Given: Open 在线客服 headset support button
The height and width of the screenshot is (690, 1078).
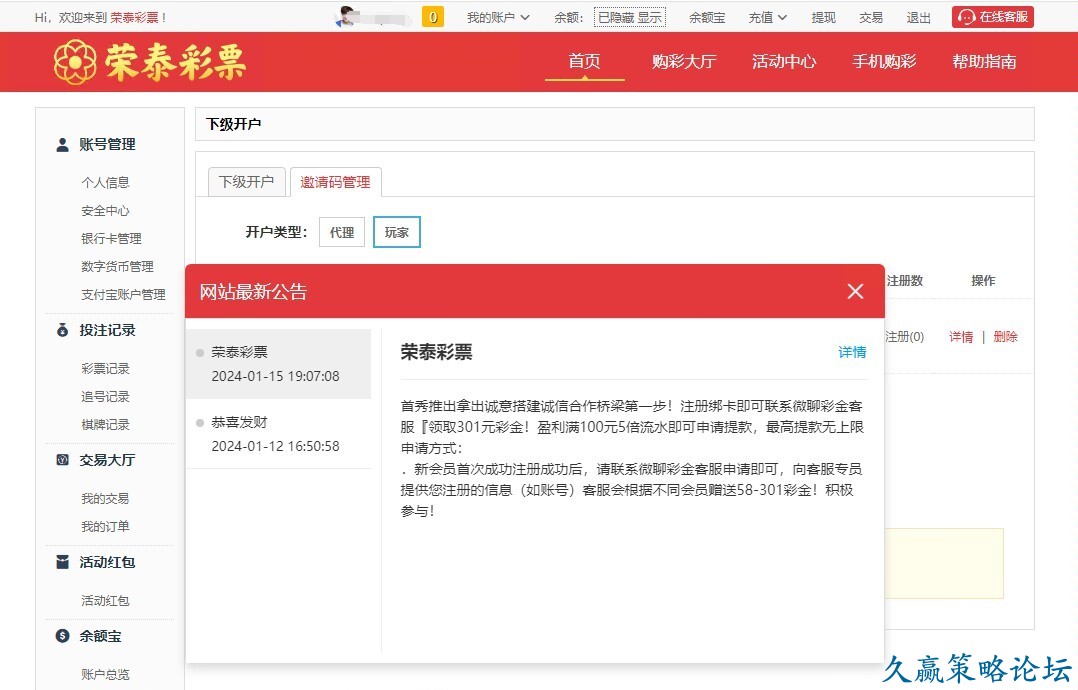Looking at the screenshot, I should (x=992, y=17).
